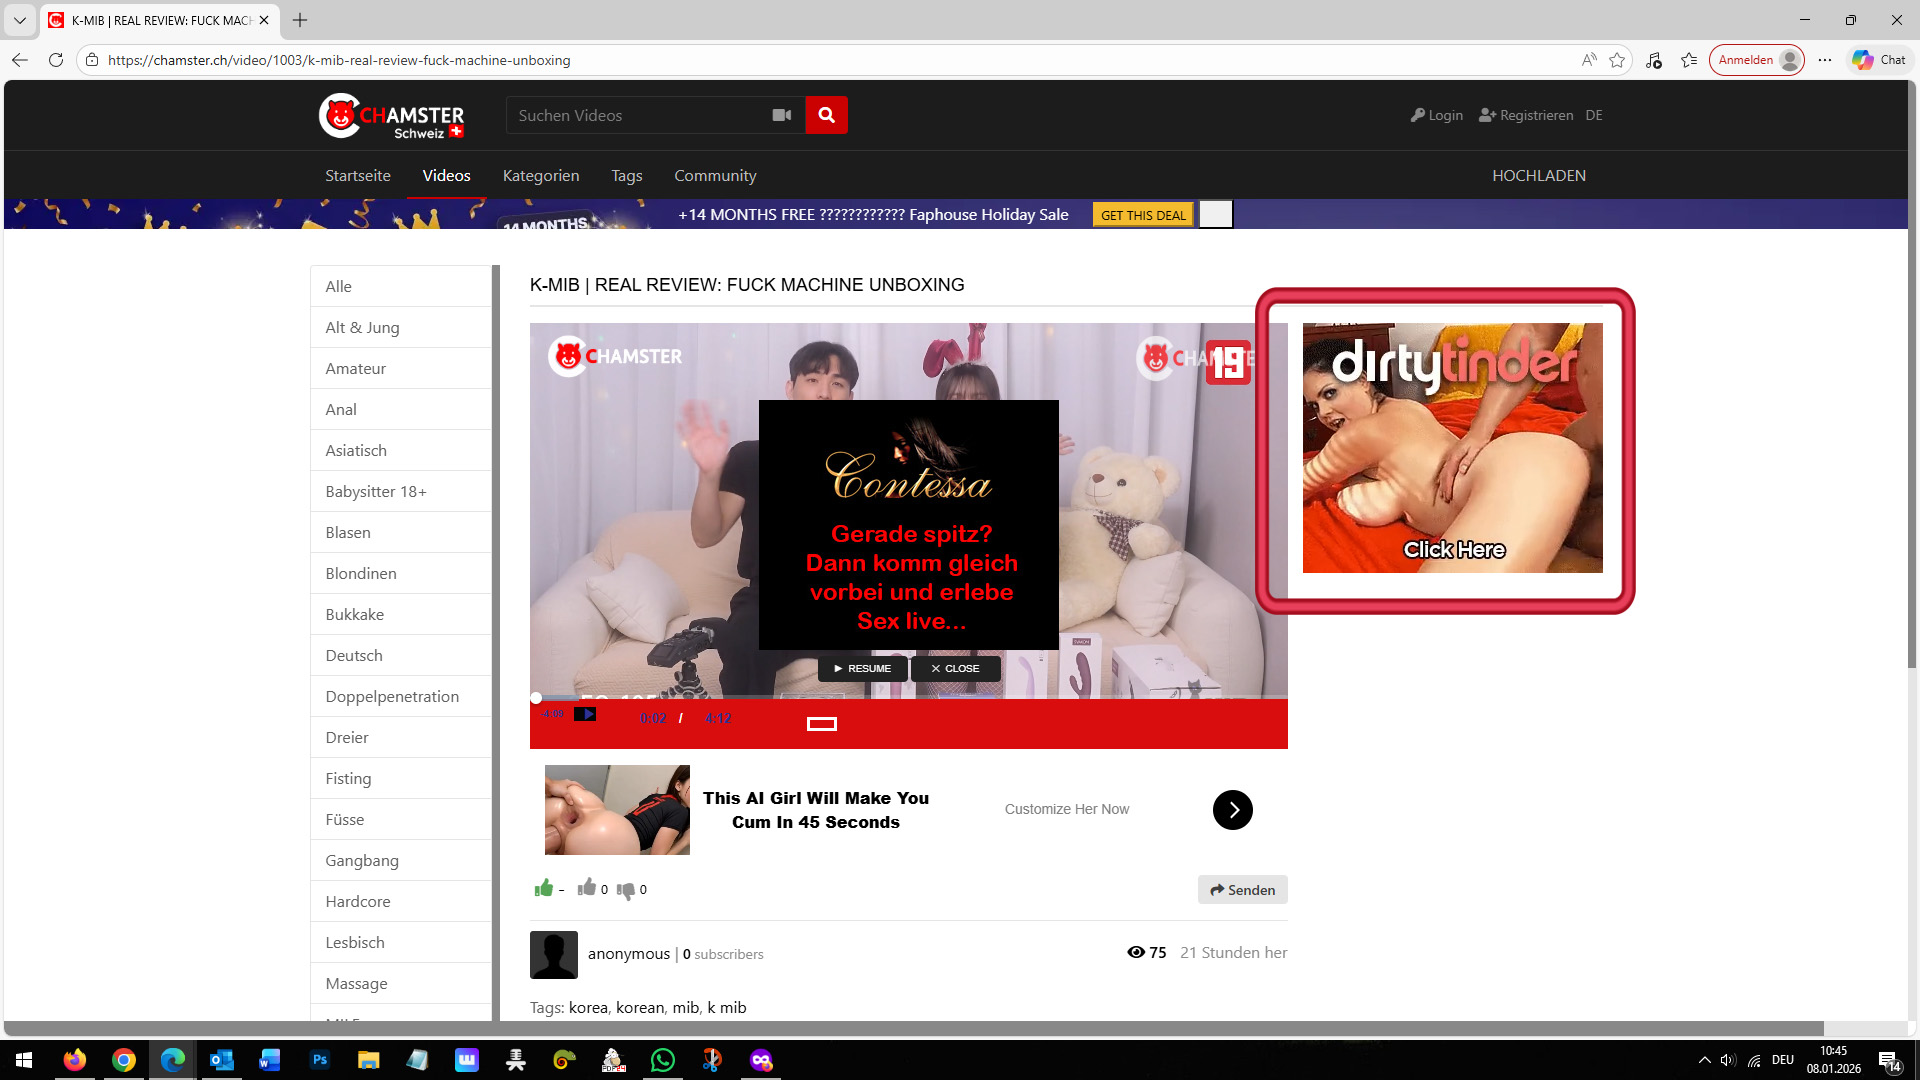1920x1080 pixels.
Task: Click the gray thumbs-down dislike icon
Action: (626, 890)
